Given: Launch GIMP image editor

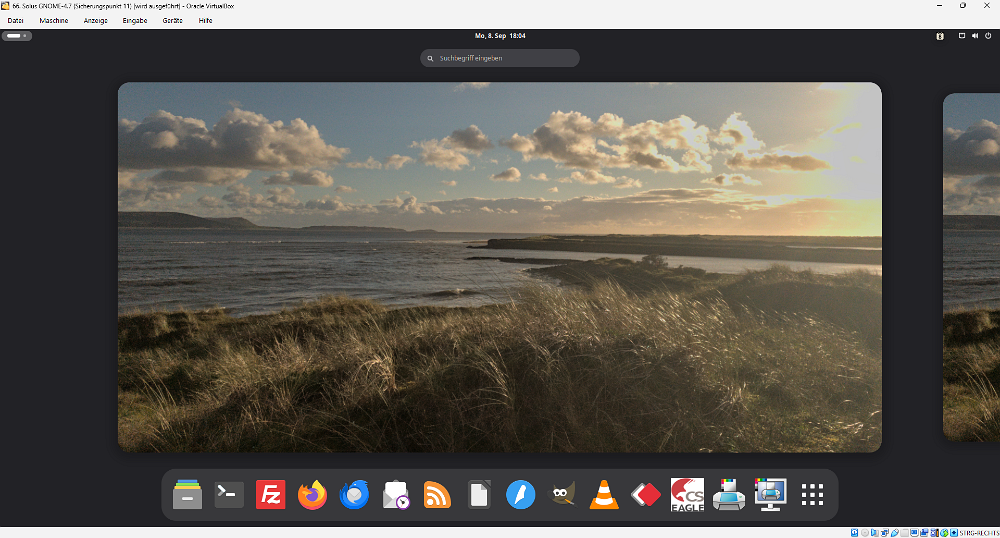Looking at the screenshot, I should [x=563, y=494].
